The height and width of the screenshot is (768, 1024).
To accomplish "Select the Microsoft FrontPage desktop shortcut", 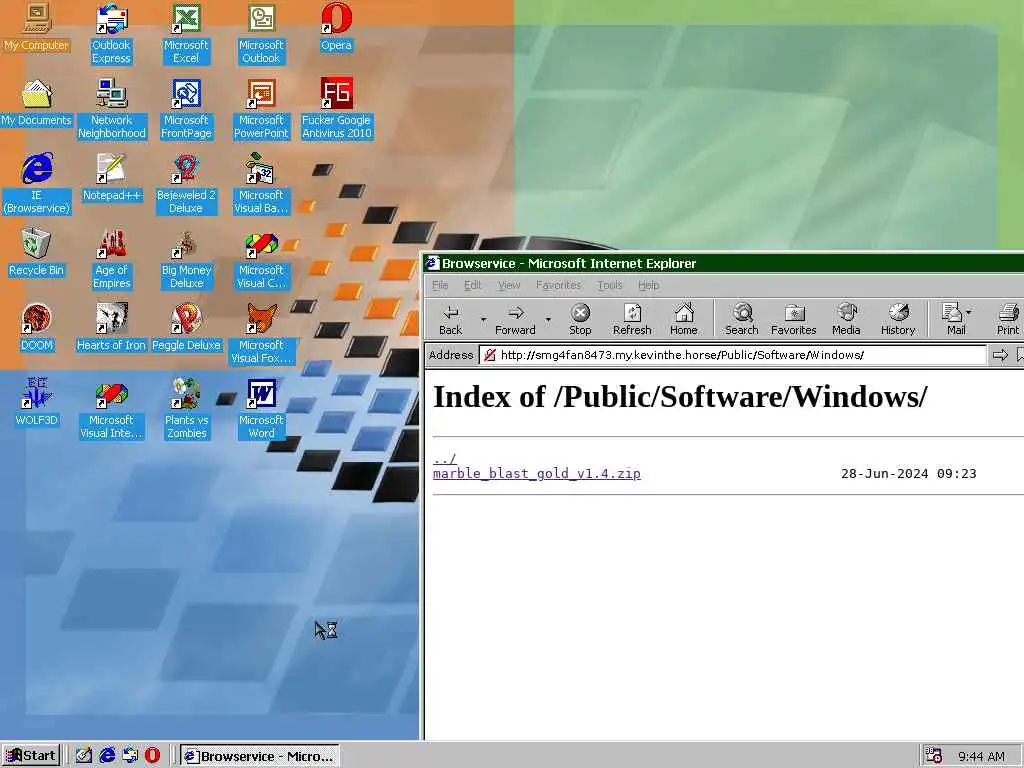I will [x=186, y=109].
